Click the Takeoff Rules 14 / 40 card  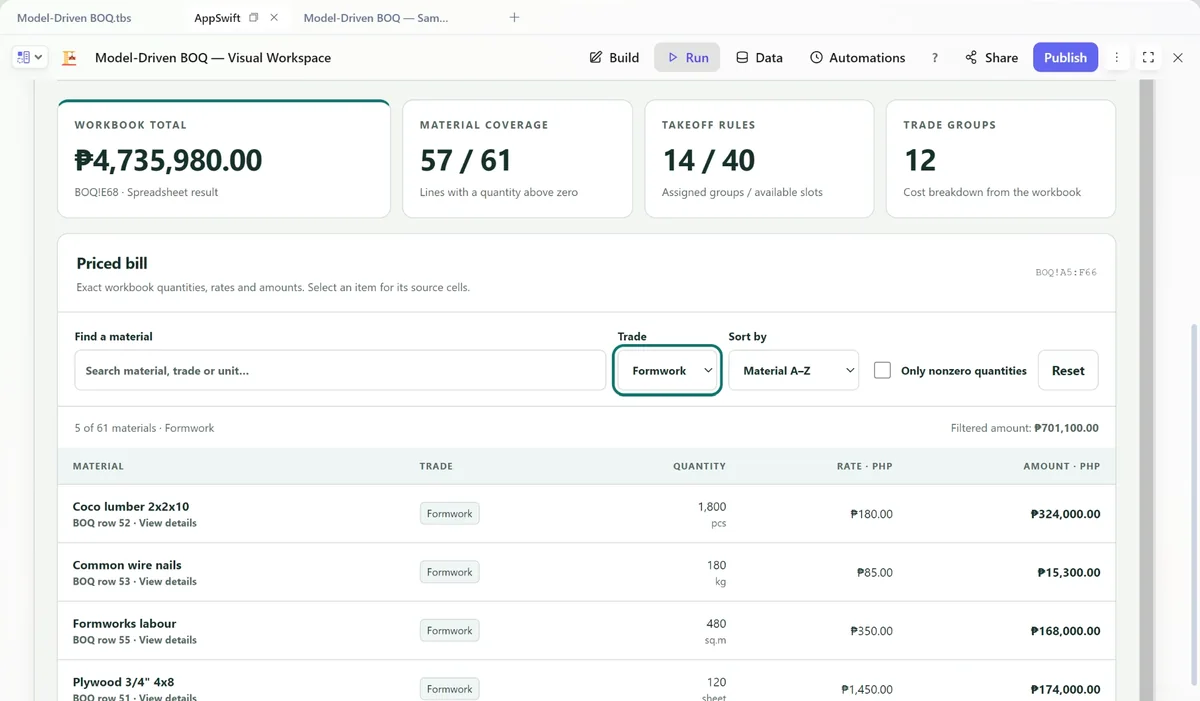759,158
